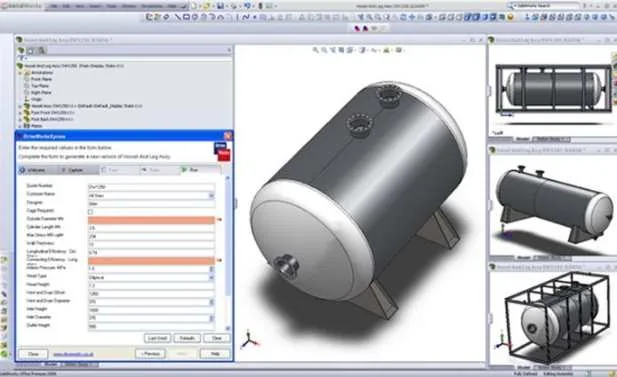Click the Zoom to Fit magnifier in viewport
This screenshot has width=617, height=377.
click(x=316, y=50)
